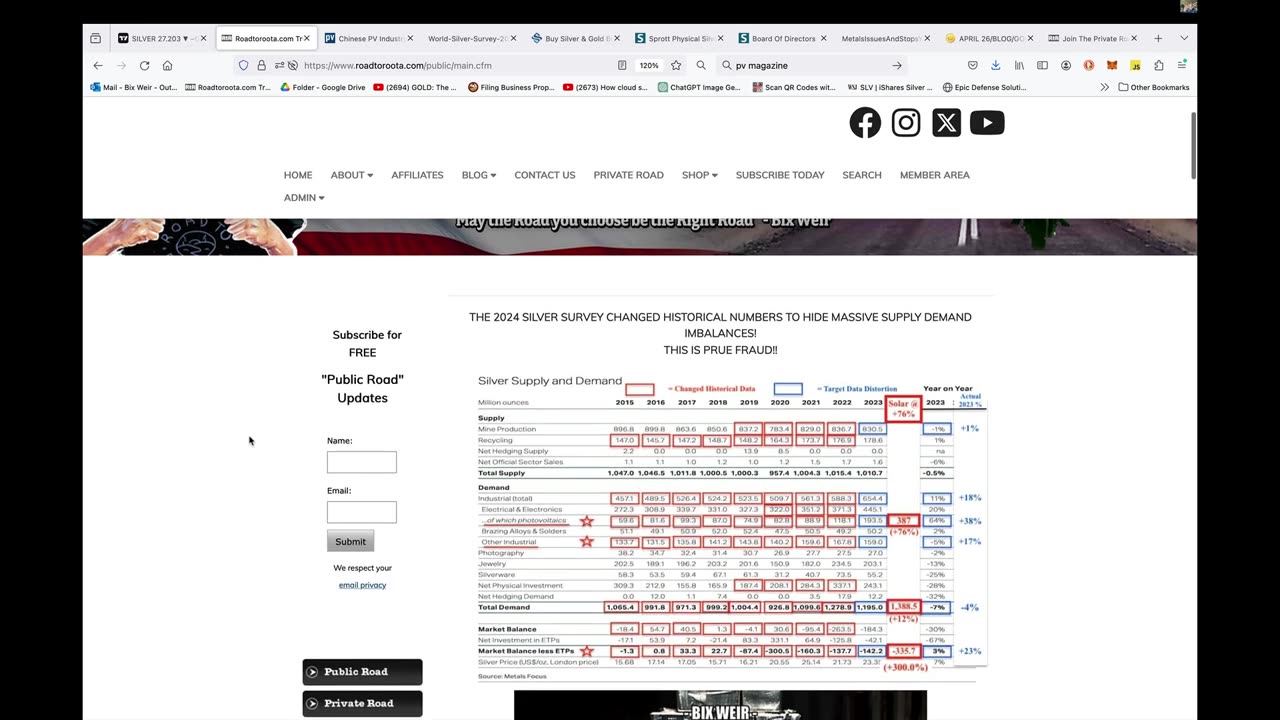Close the SILVER 27.203 tab
1280x720 pixels.
pyautogui.click(x=203, y=38)
